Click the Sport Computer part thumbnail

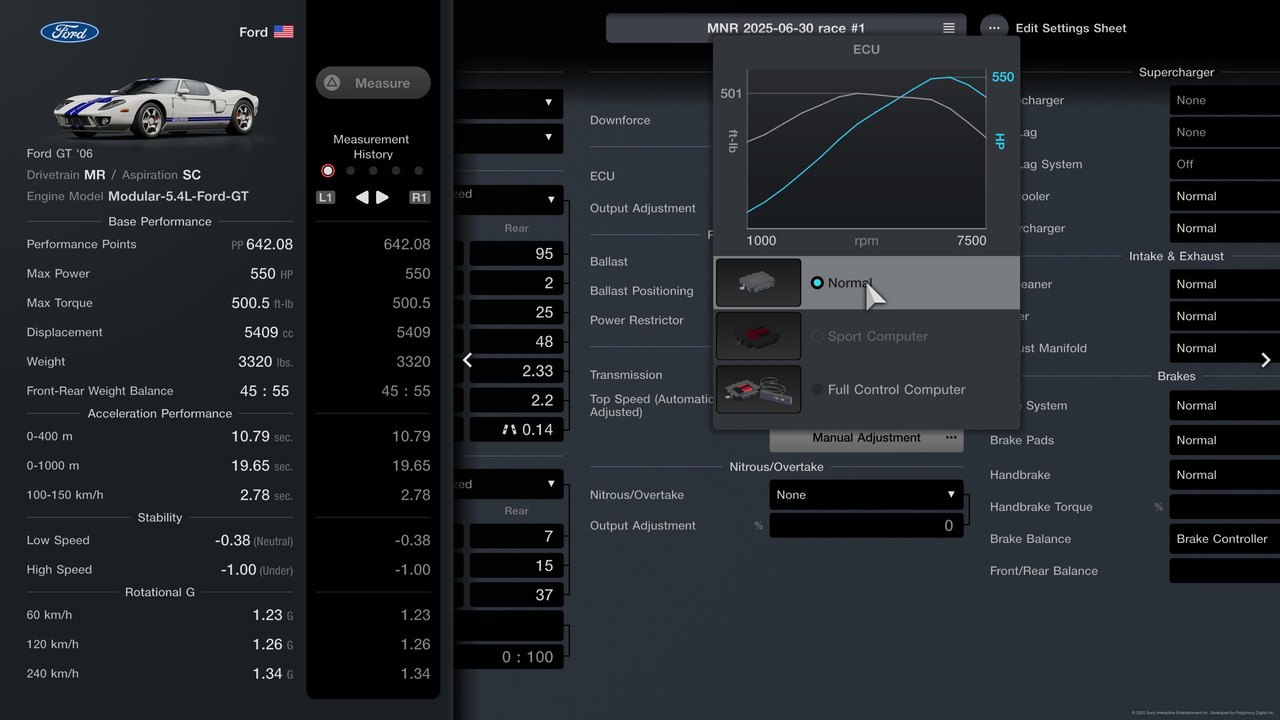click(x=759, y=336)
